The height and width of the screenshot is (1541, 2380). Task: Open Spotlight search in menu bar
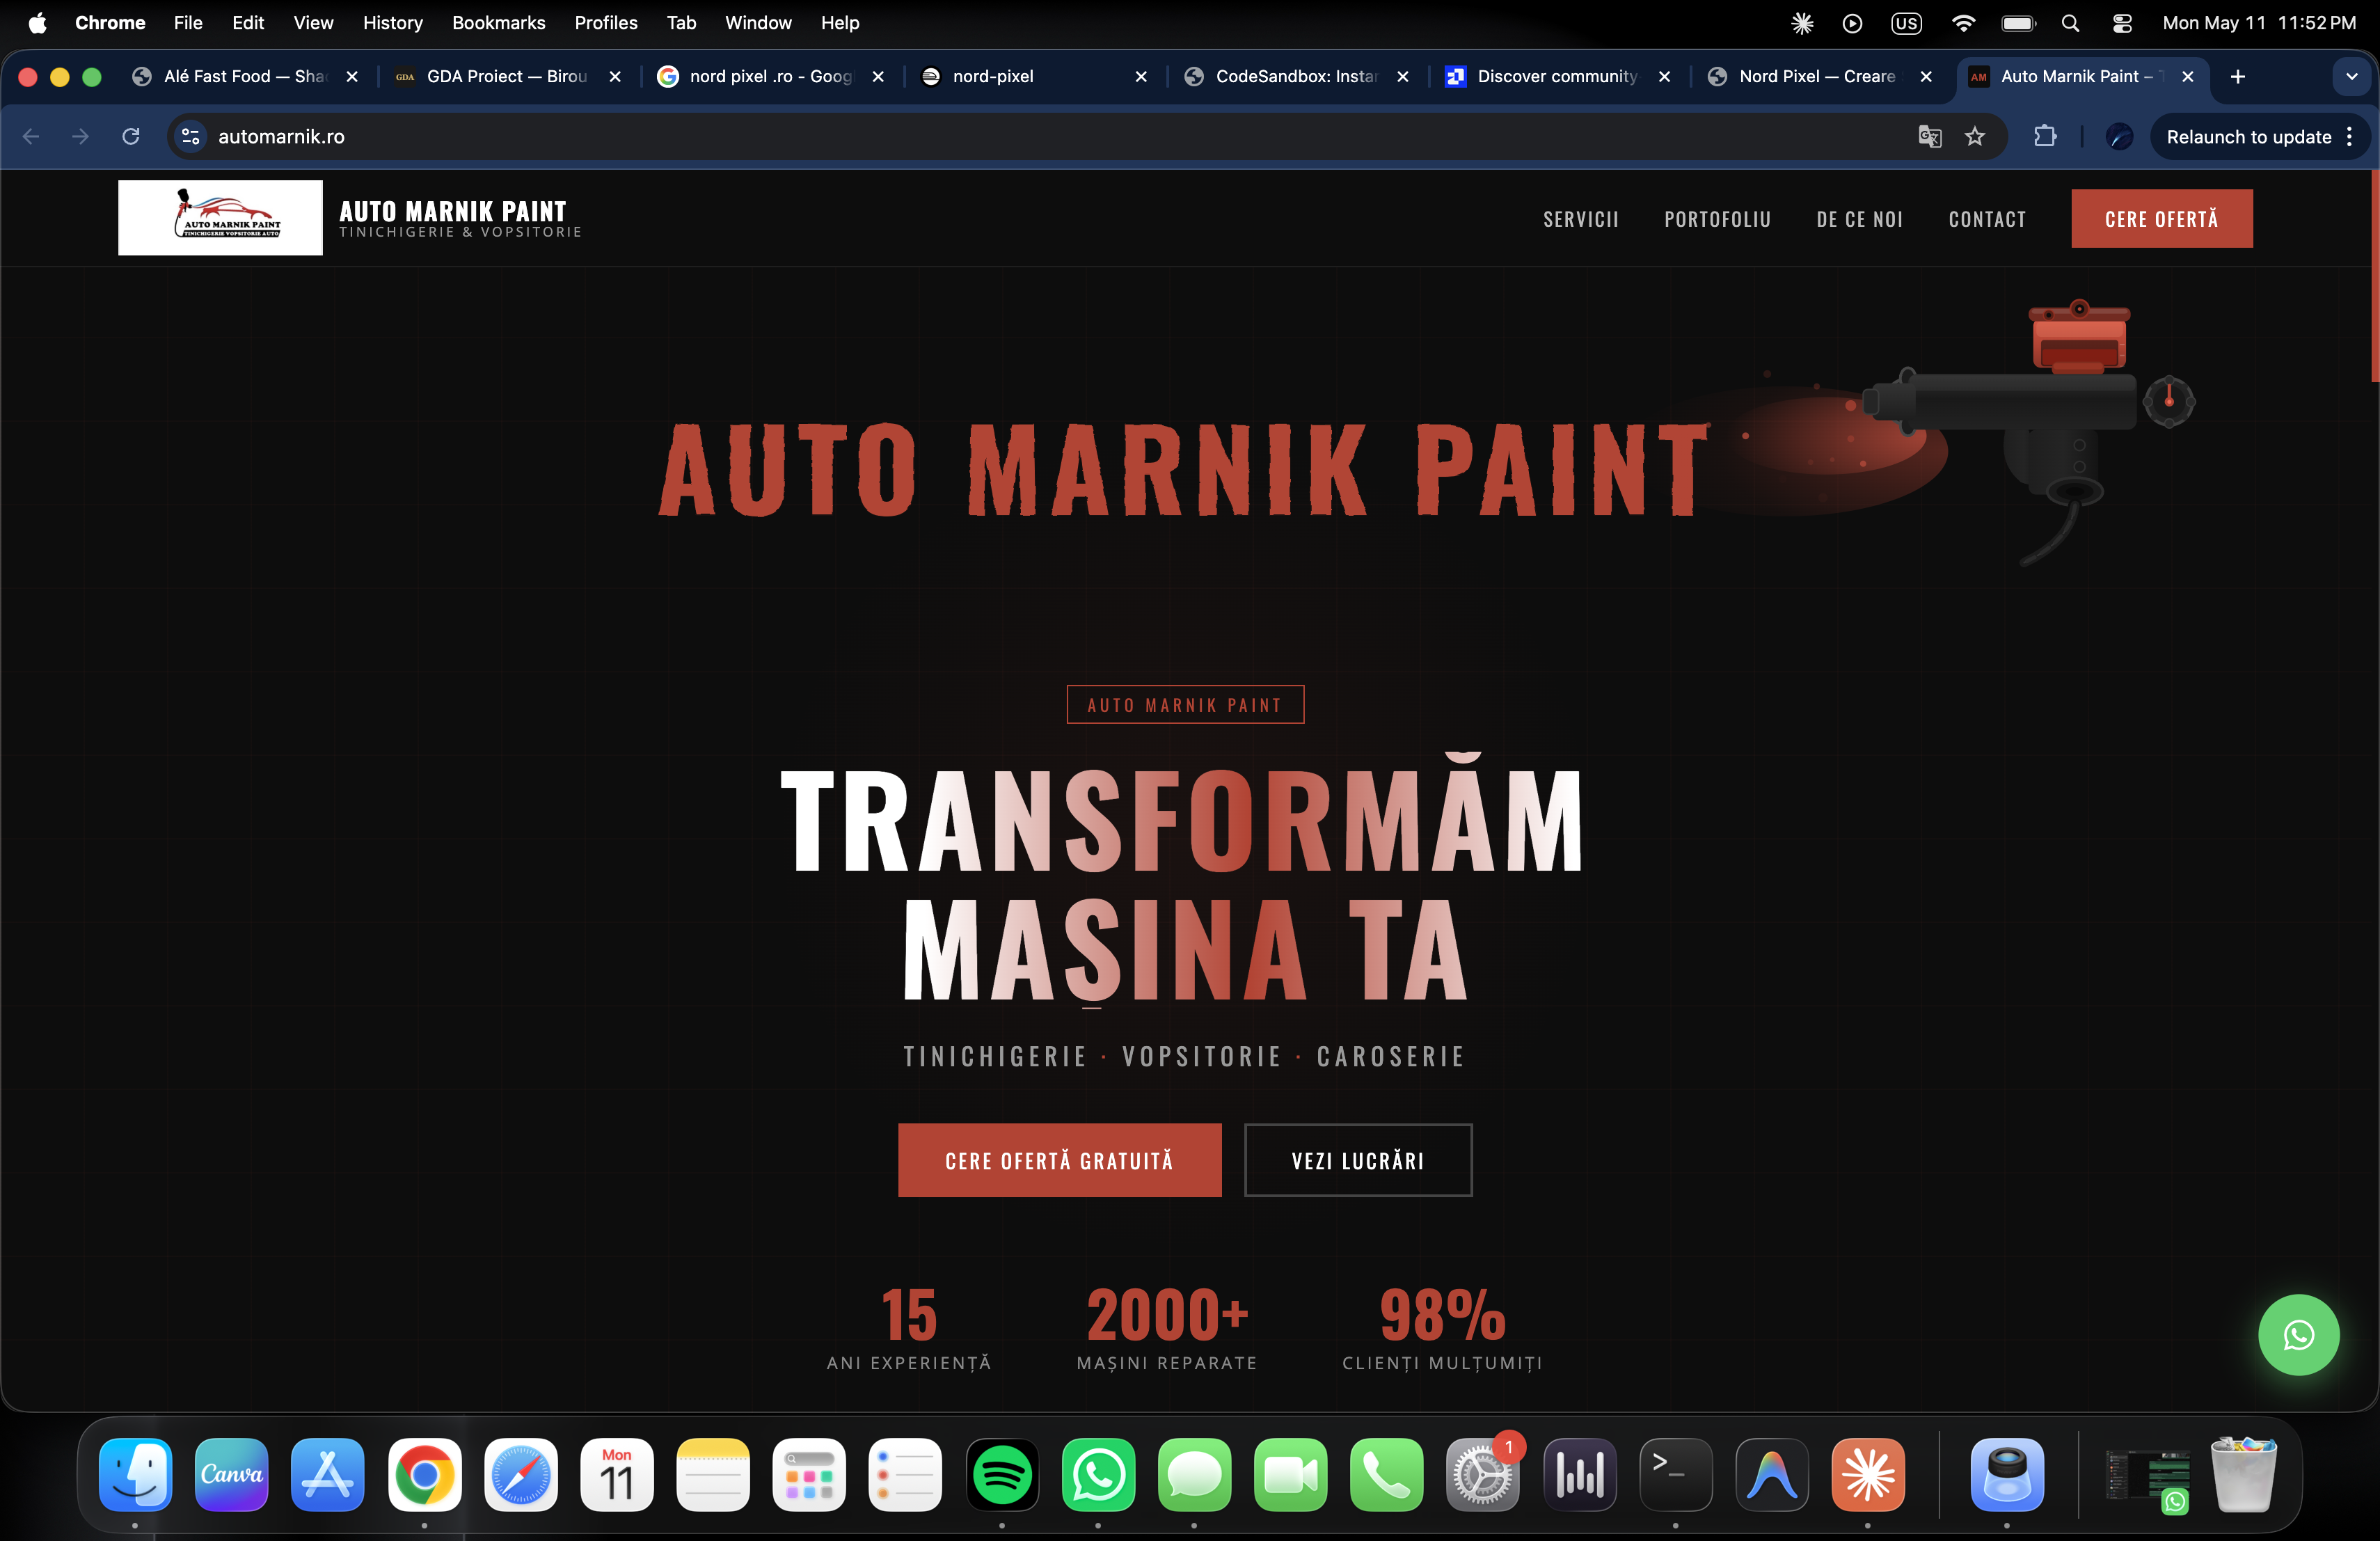pos(2070,22)
